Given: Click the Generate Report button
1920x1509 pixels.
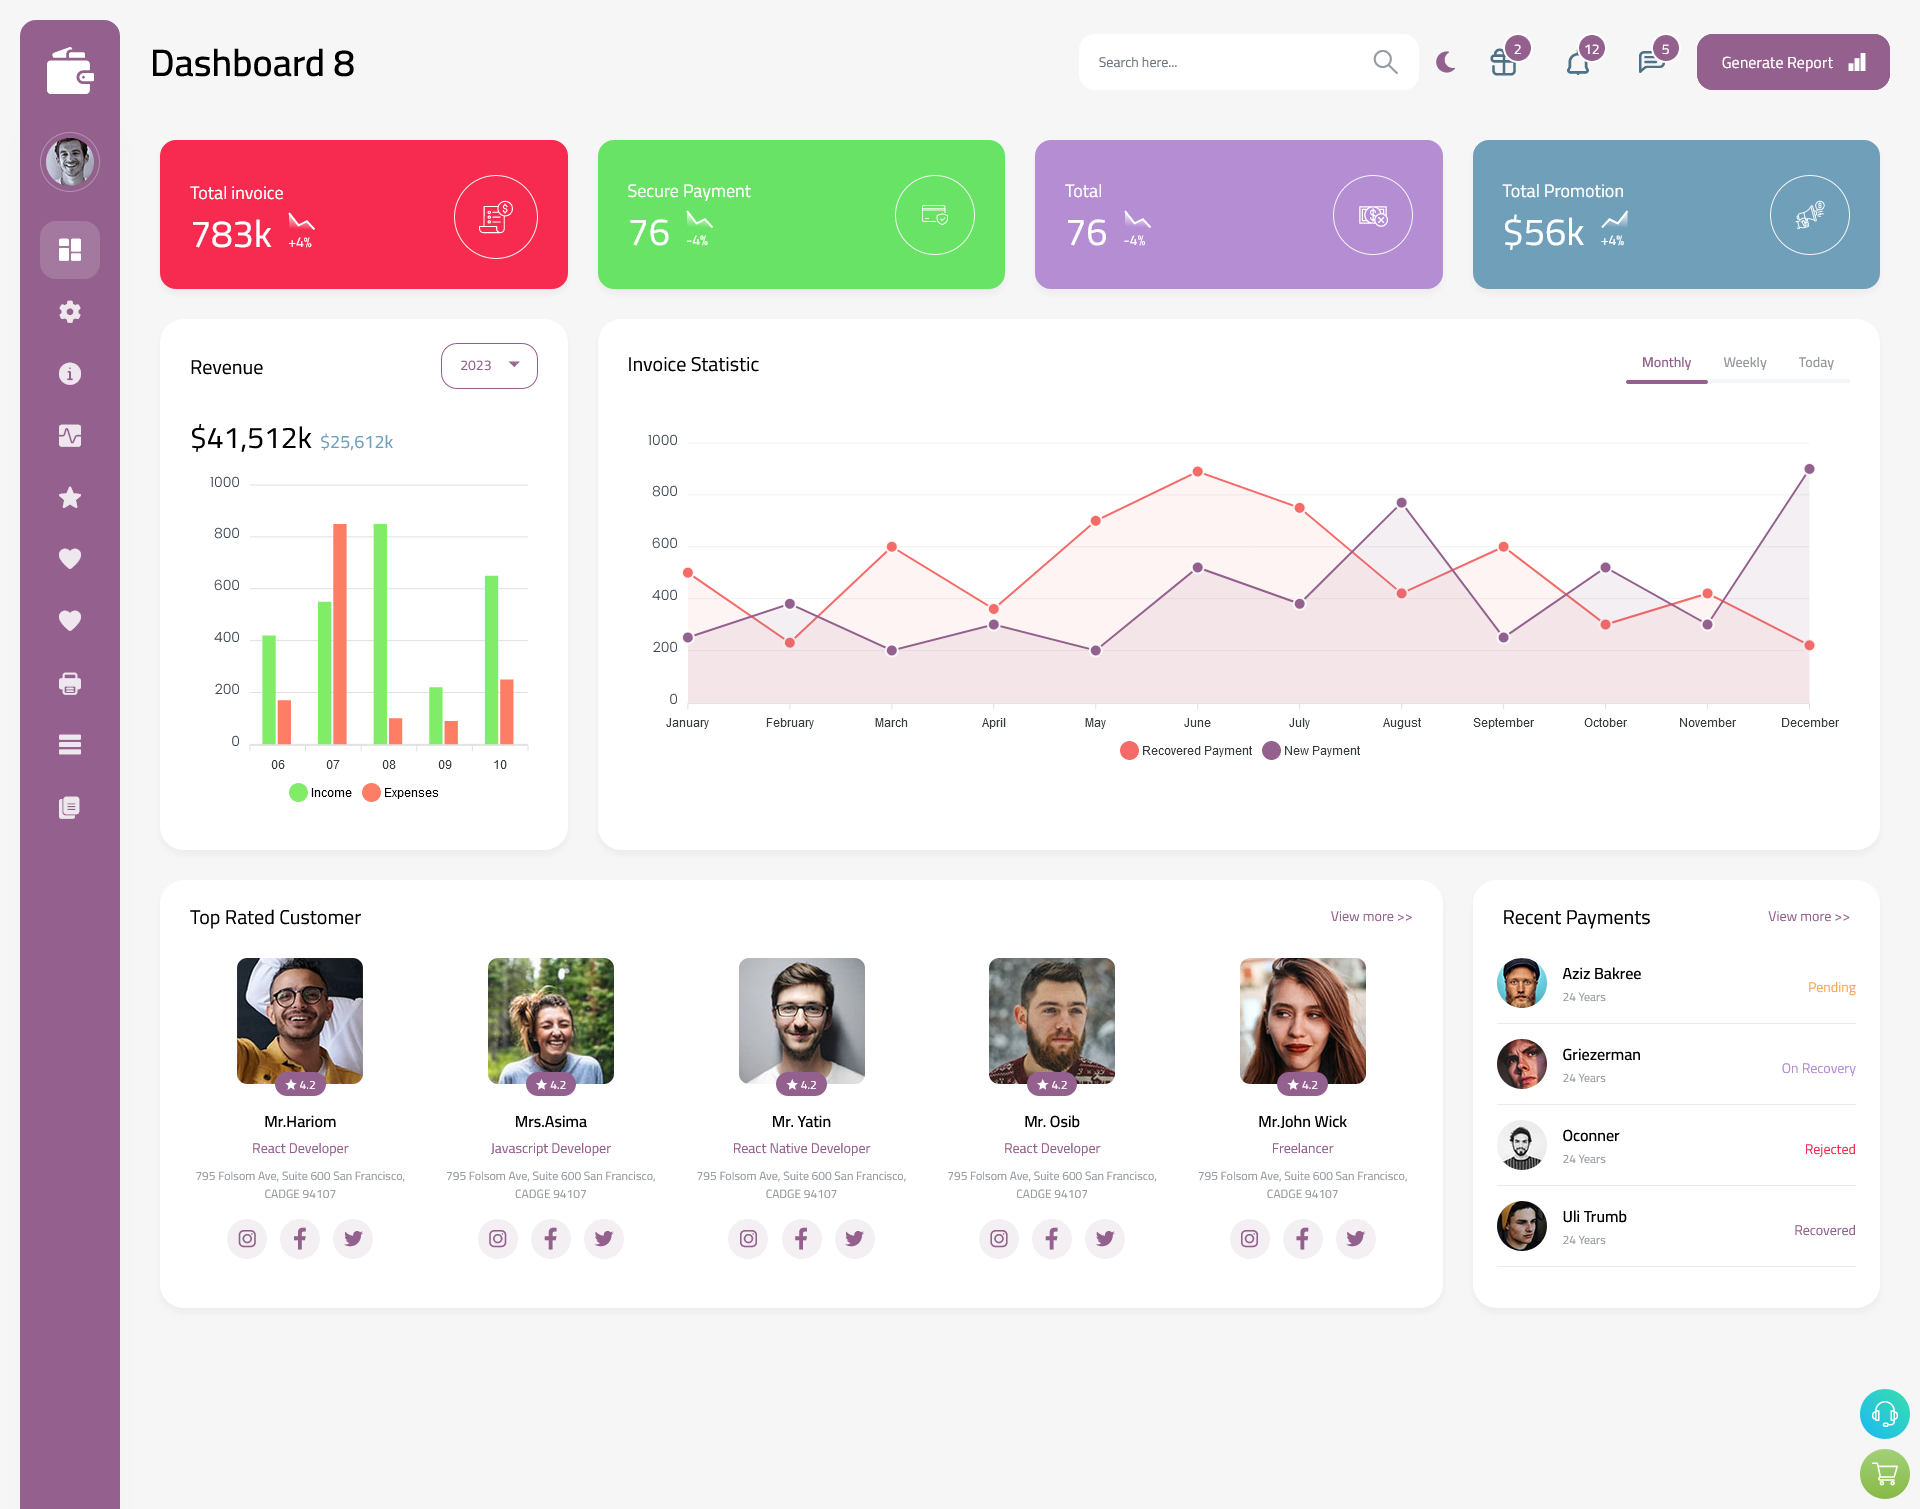Looking at the screenshot, I should (x=1789, y=62).
